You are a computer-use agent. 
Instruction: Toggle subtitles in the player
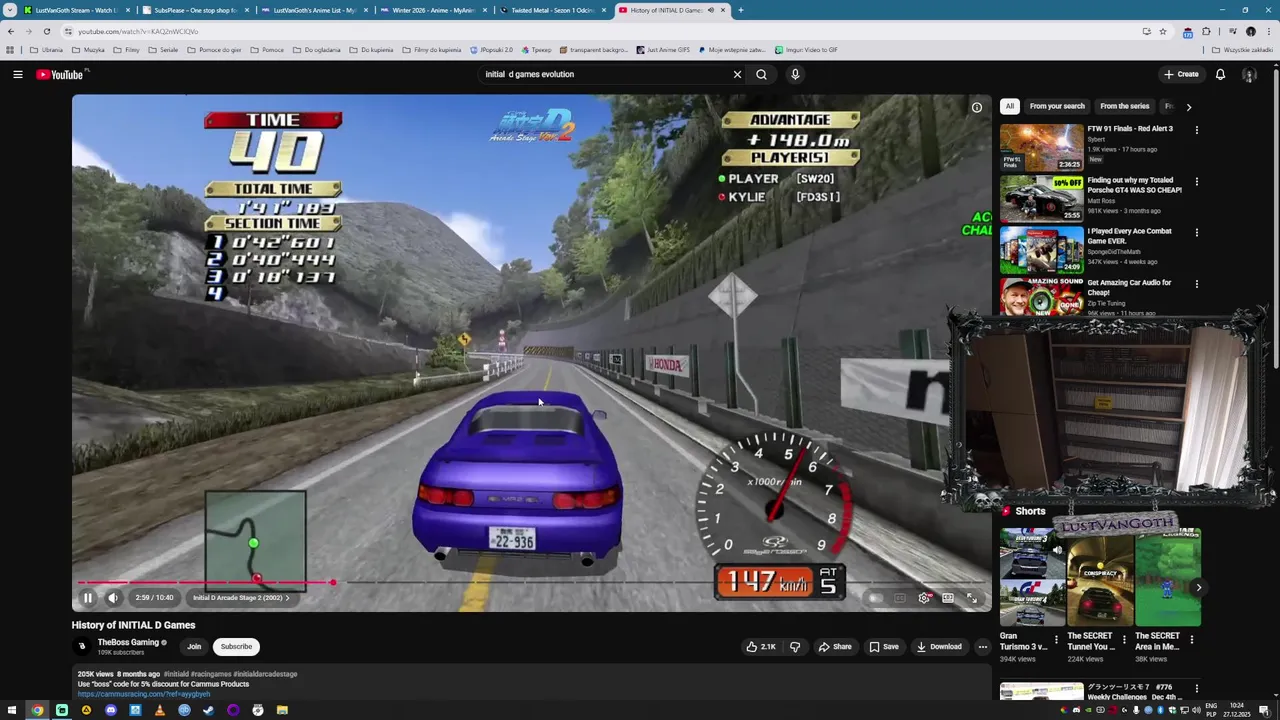[x=900, y=598]
